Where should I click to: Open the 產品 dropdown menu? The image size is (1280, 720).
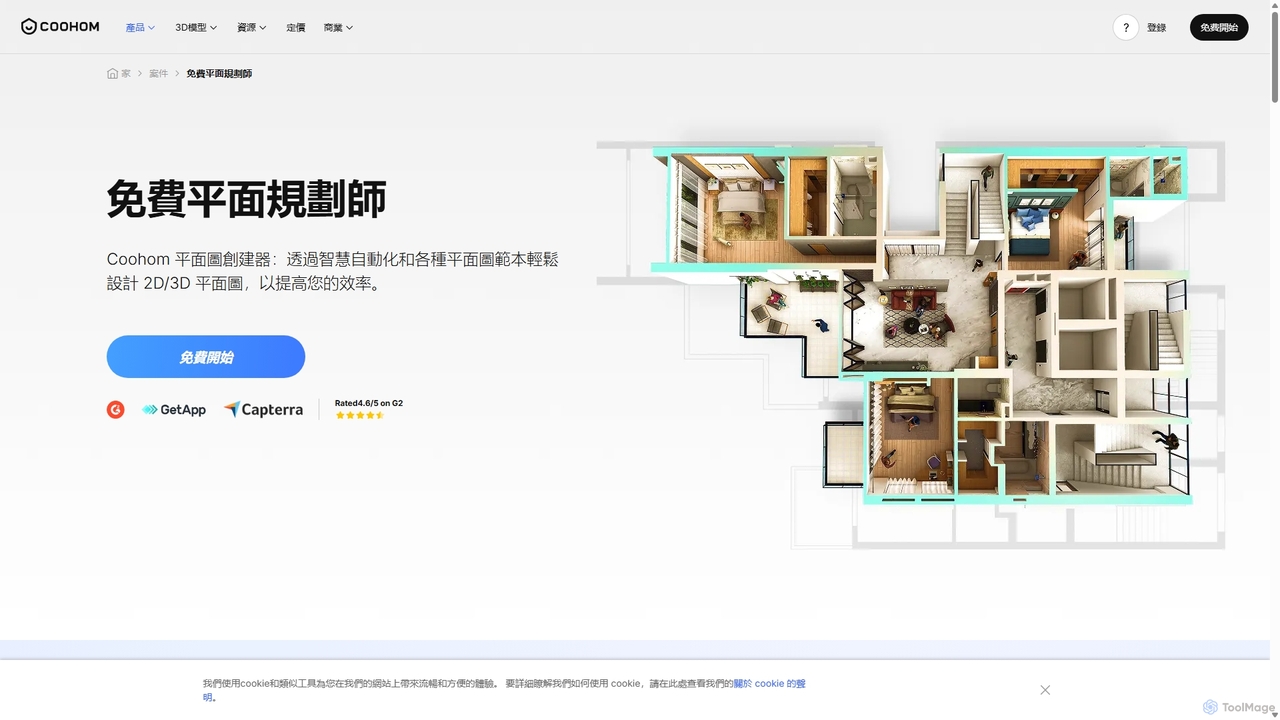140,28
